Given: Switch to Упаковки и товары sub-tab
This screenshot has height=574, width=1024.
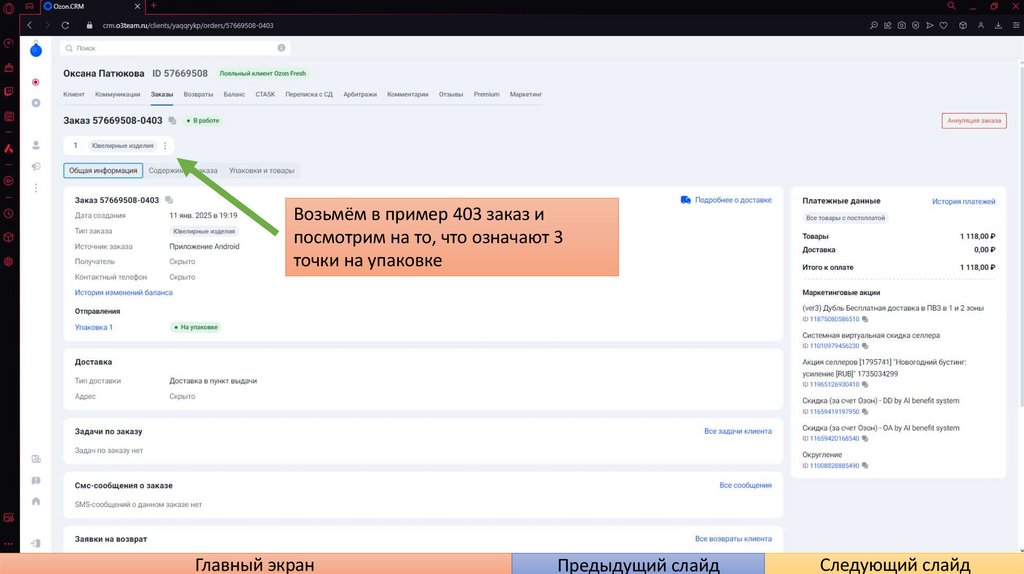Looking at the screenshot, I should (x=261, y=170).
